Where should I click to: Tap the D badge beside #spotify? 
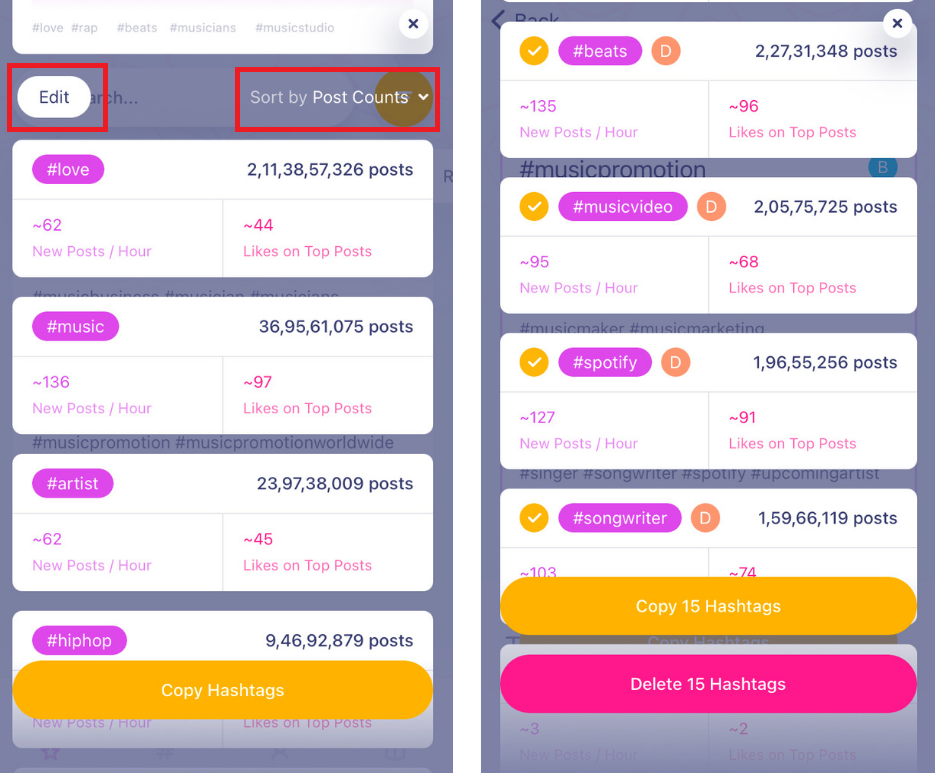[x=675, y=362]
